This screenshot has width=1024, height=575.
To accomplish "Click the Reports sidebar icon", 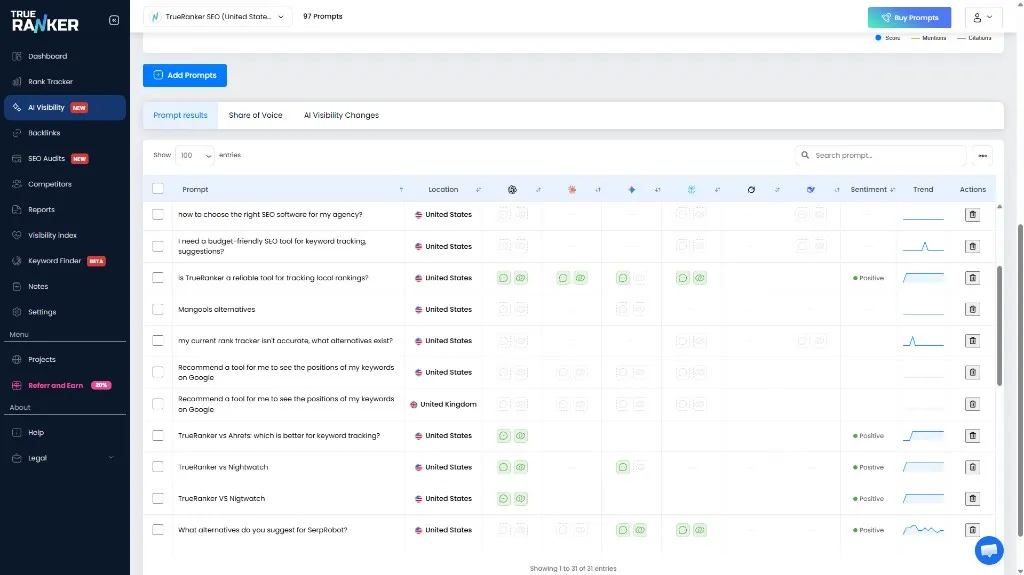I will click(x=17, y=210).
